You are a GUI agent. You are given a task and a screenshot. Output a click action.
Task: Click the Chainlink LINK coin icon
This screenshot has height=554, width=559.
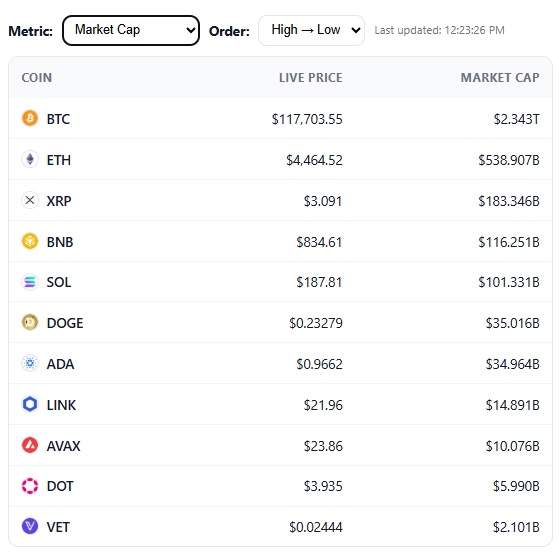[30, 405]
